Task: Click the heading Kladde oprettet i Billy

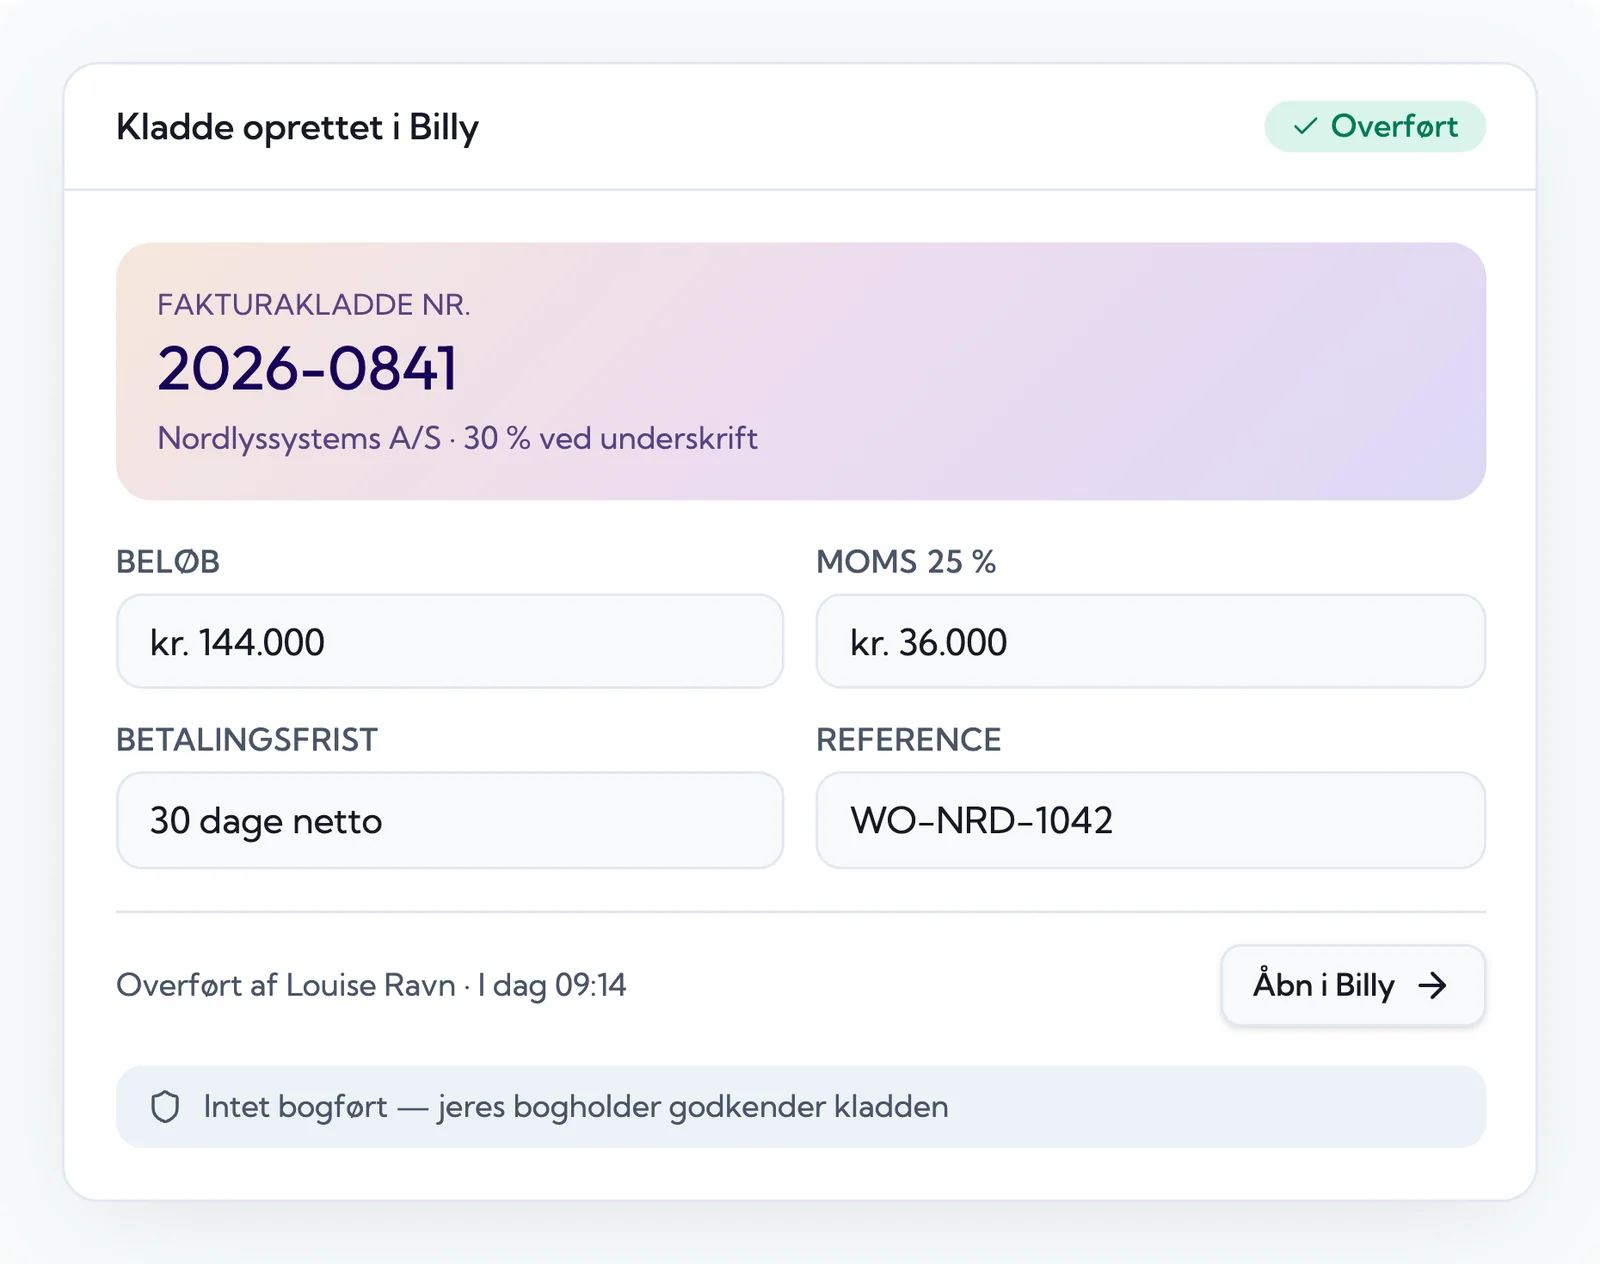Action: (297, 127)
